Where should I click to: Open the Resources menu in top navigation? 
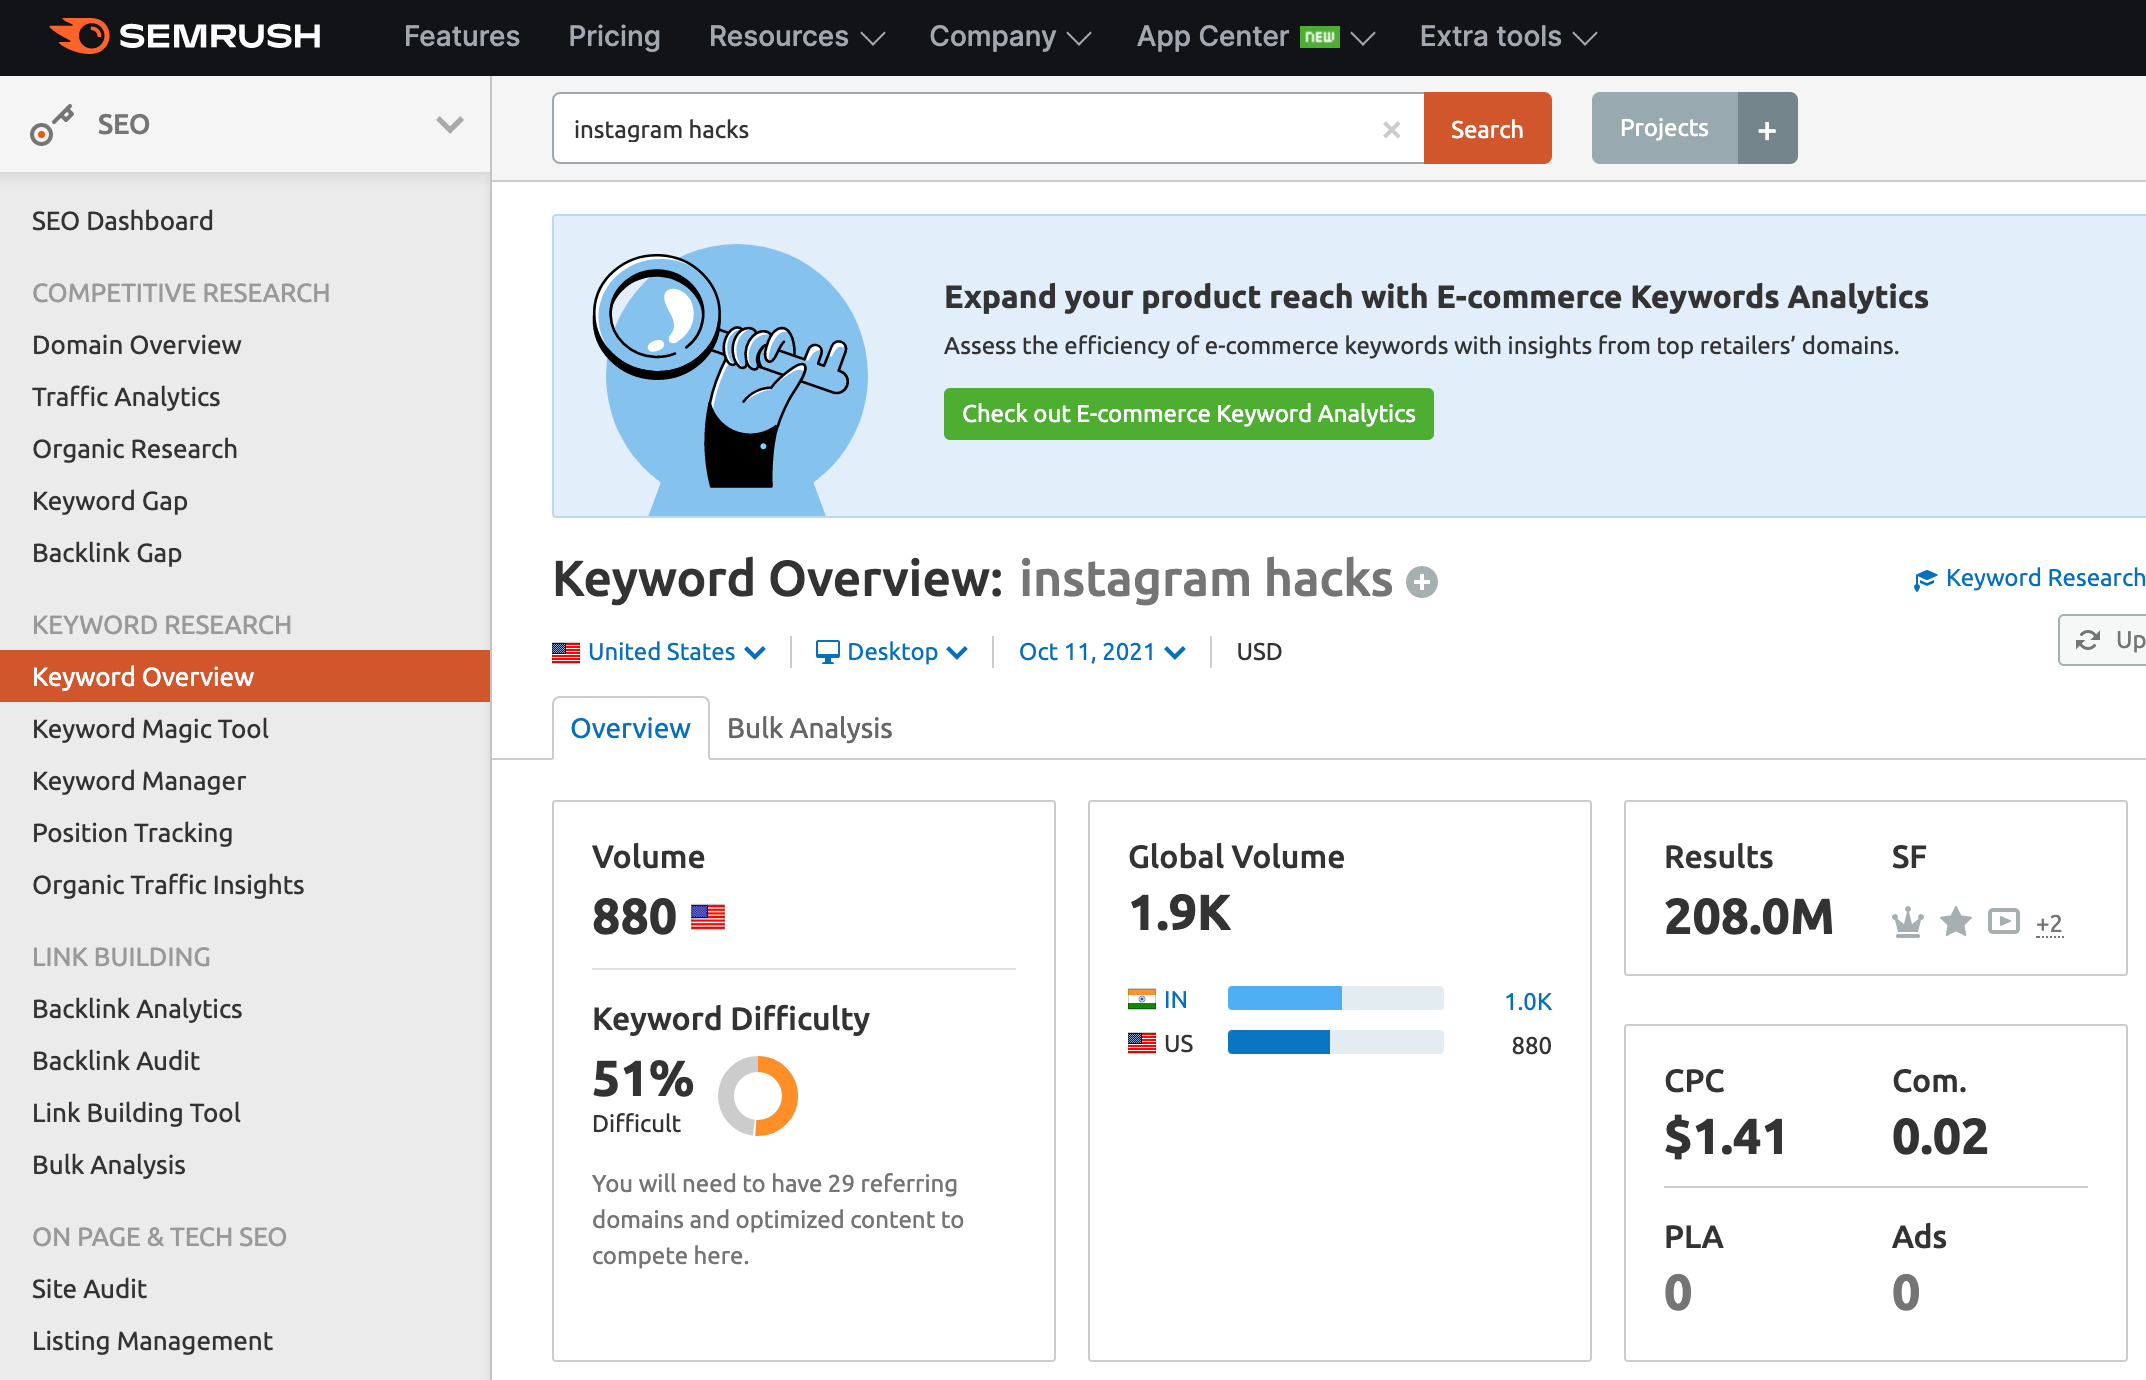point(796,37)
